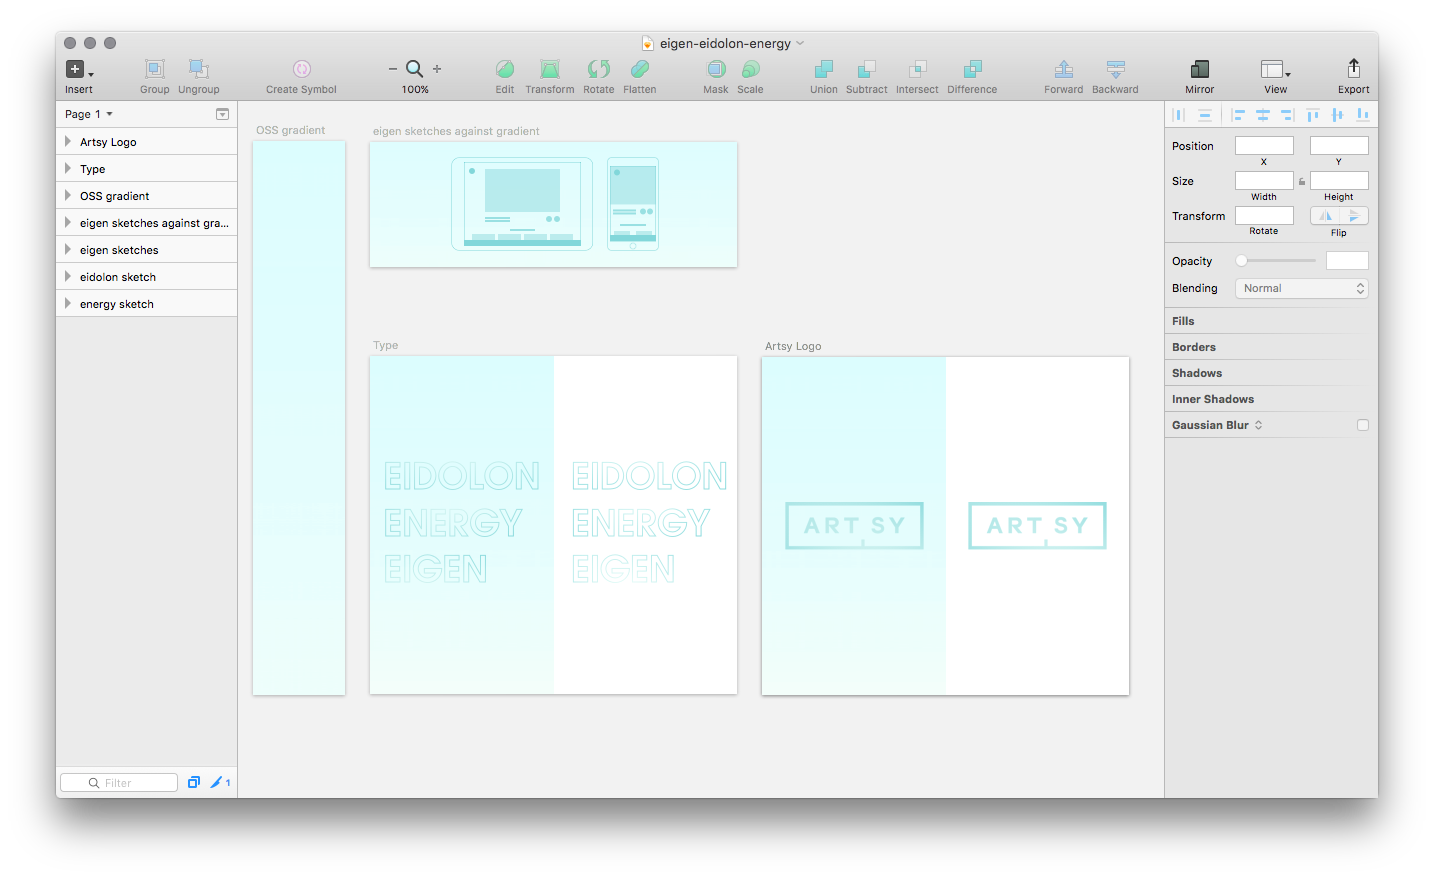Viewport: 1434px width, 878px height.
Task: Open the Shadows section
Action: [1197, 373]
